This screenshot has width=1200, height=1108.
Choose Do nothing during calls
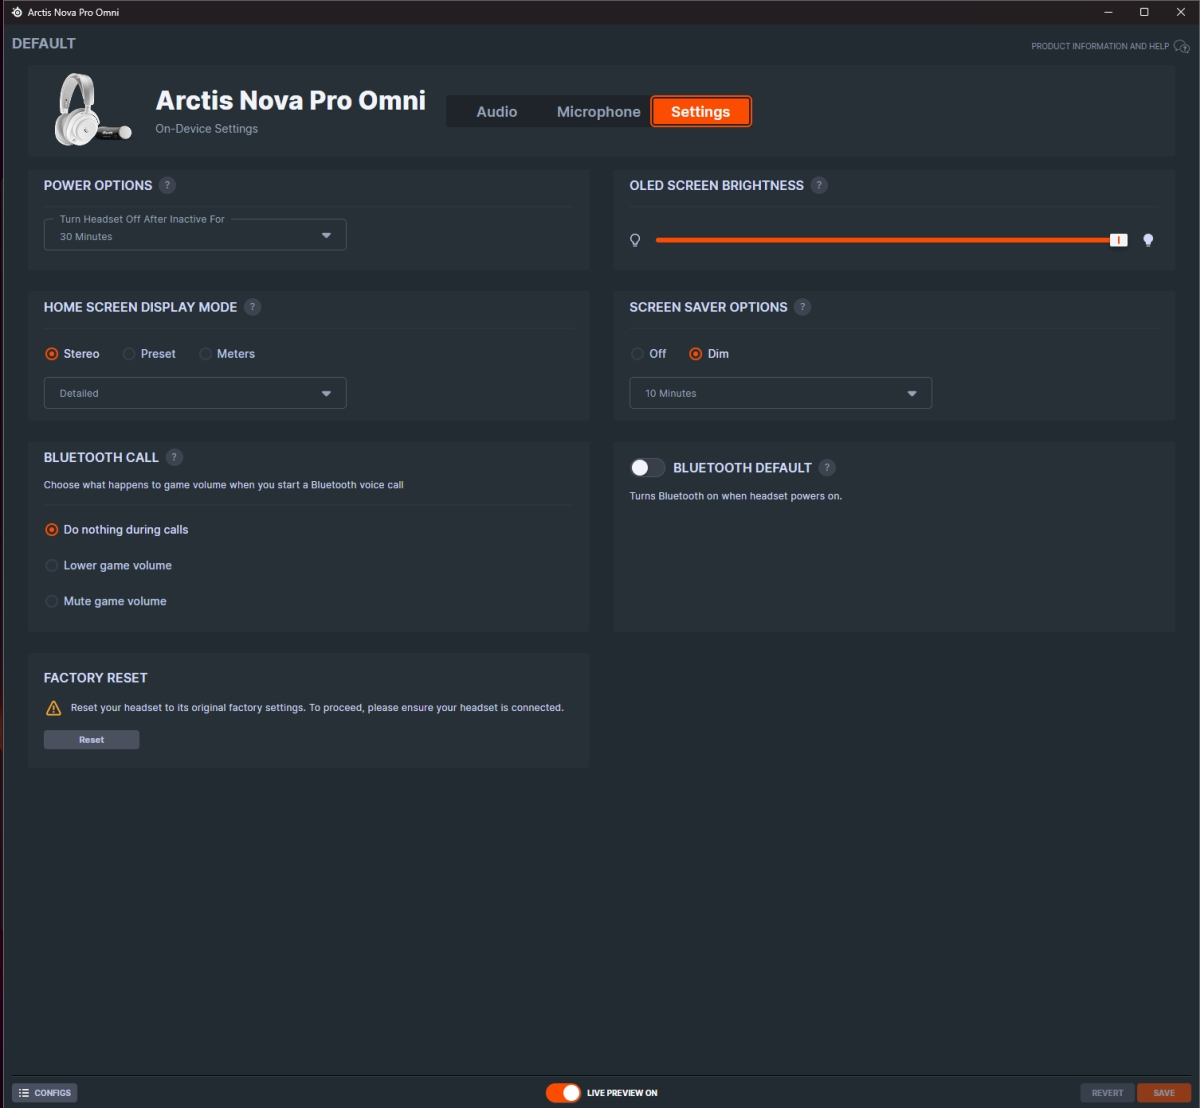pos(117,530)
